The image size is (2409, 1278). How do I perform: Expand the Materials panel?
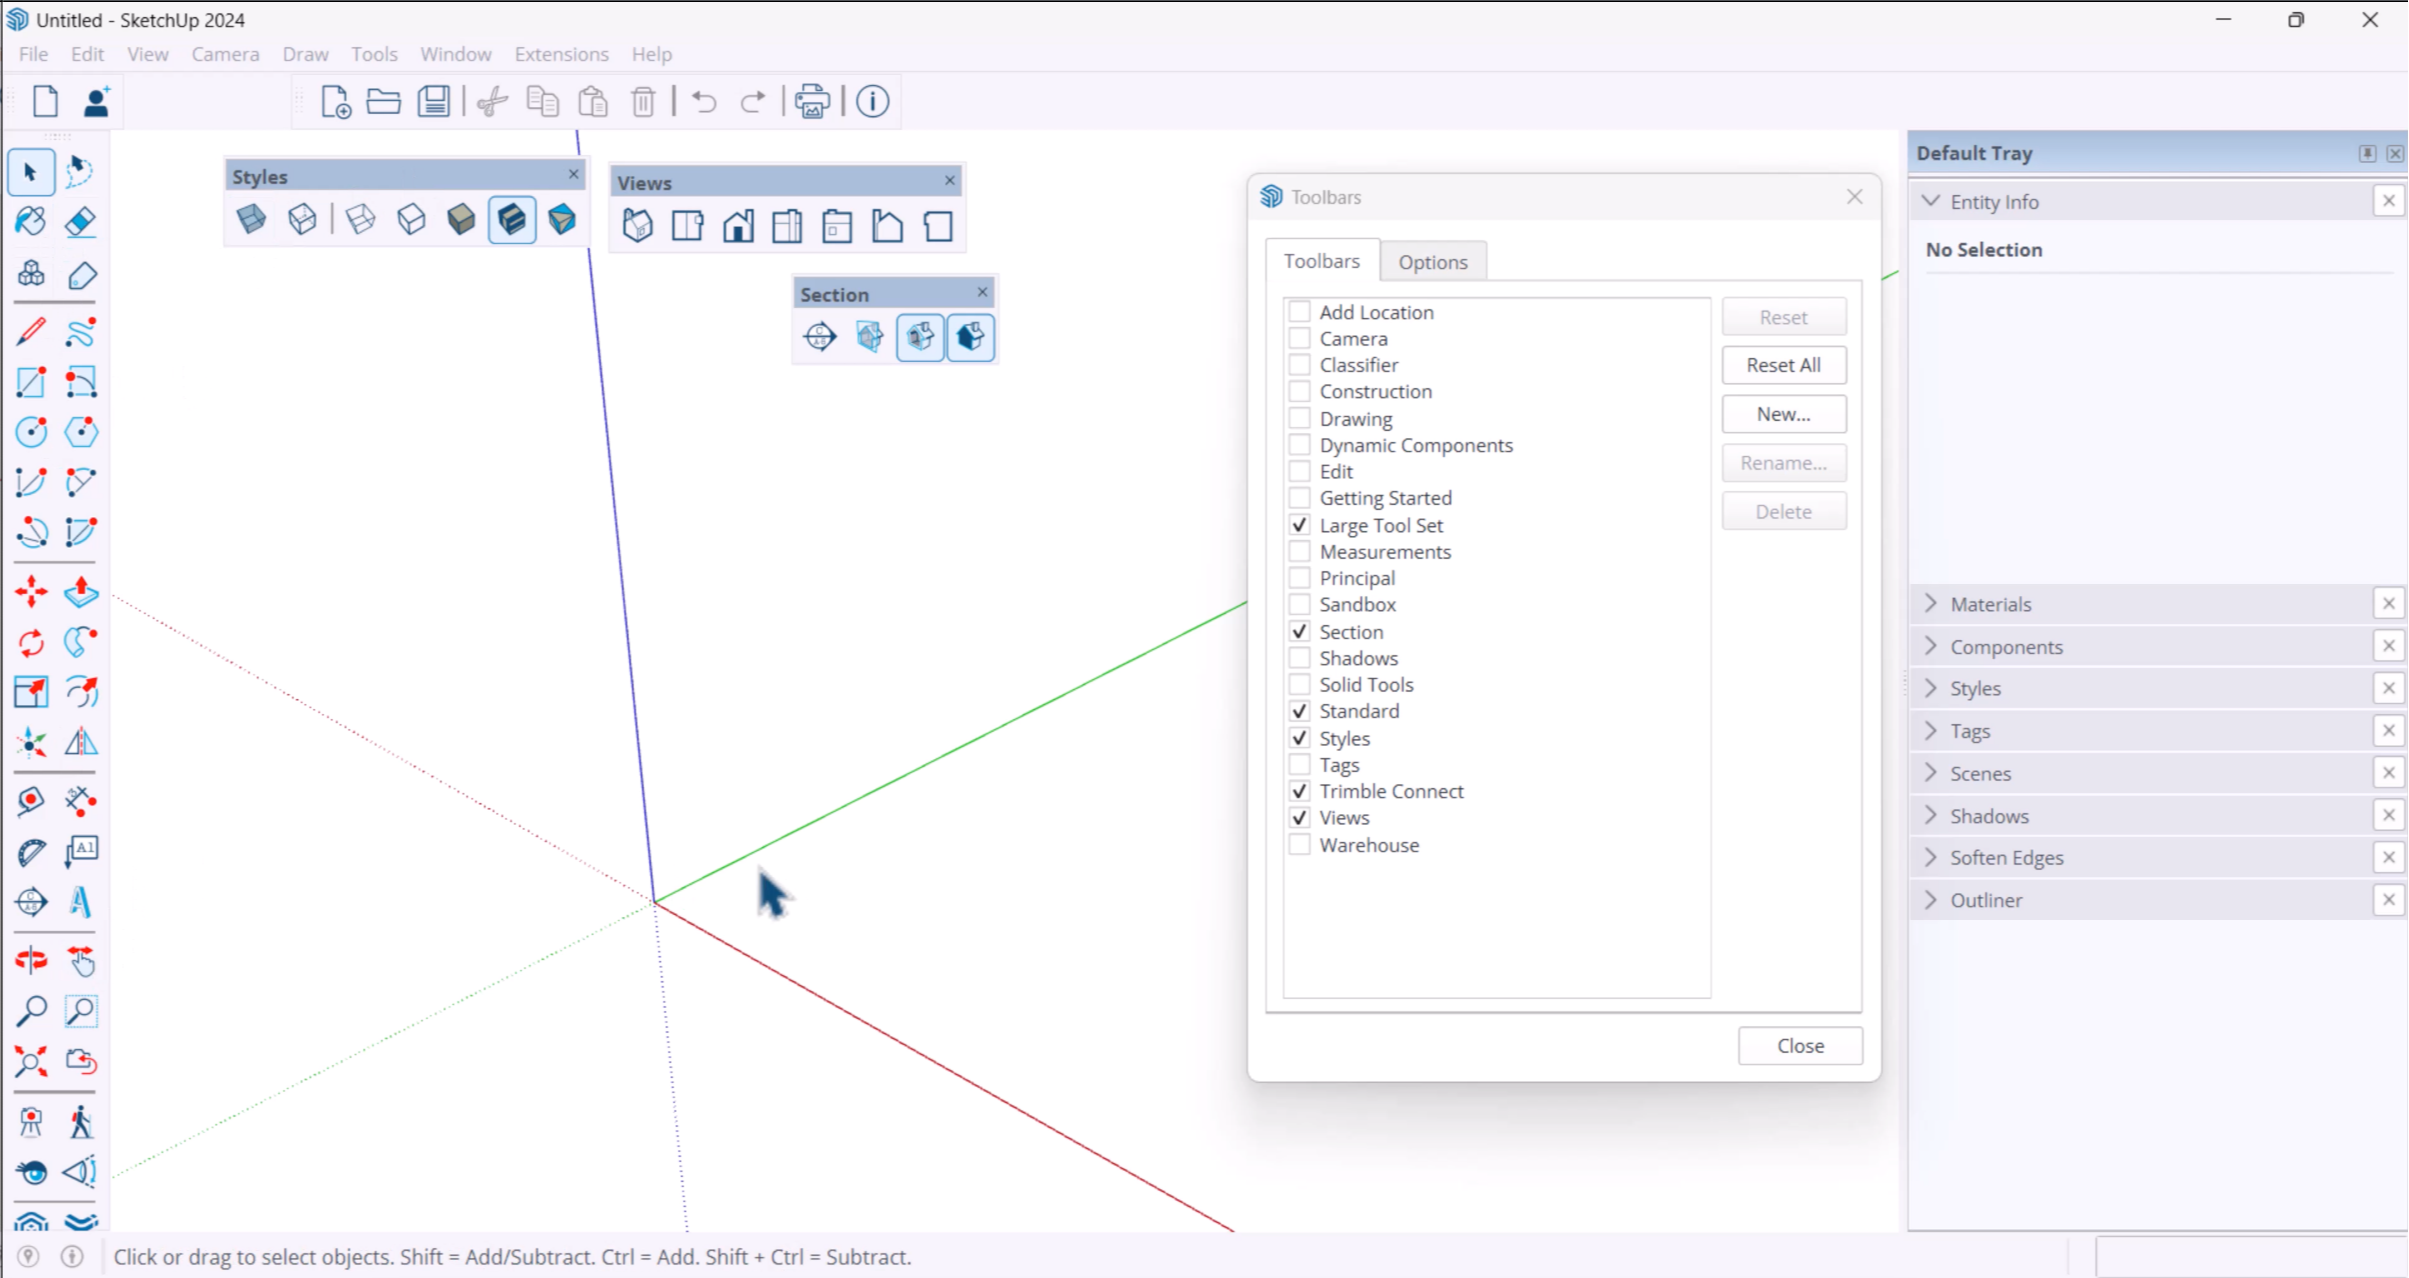tap(1931, 604)
